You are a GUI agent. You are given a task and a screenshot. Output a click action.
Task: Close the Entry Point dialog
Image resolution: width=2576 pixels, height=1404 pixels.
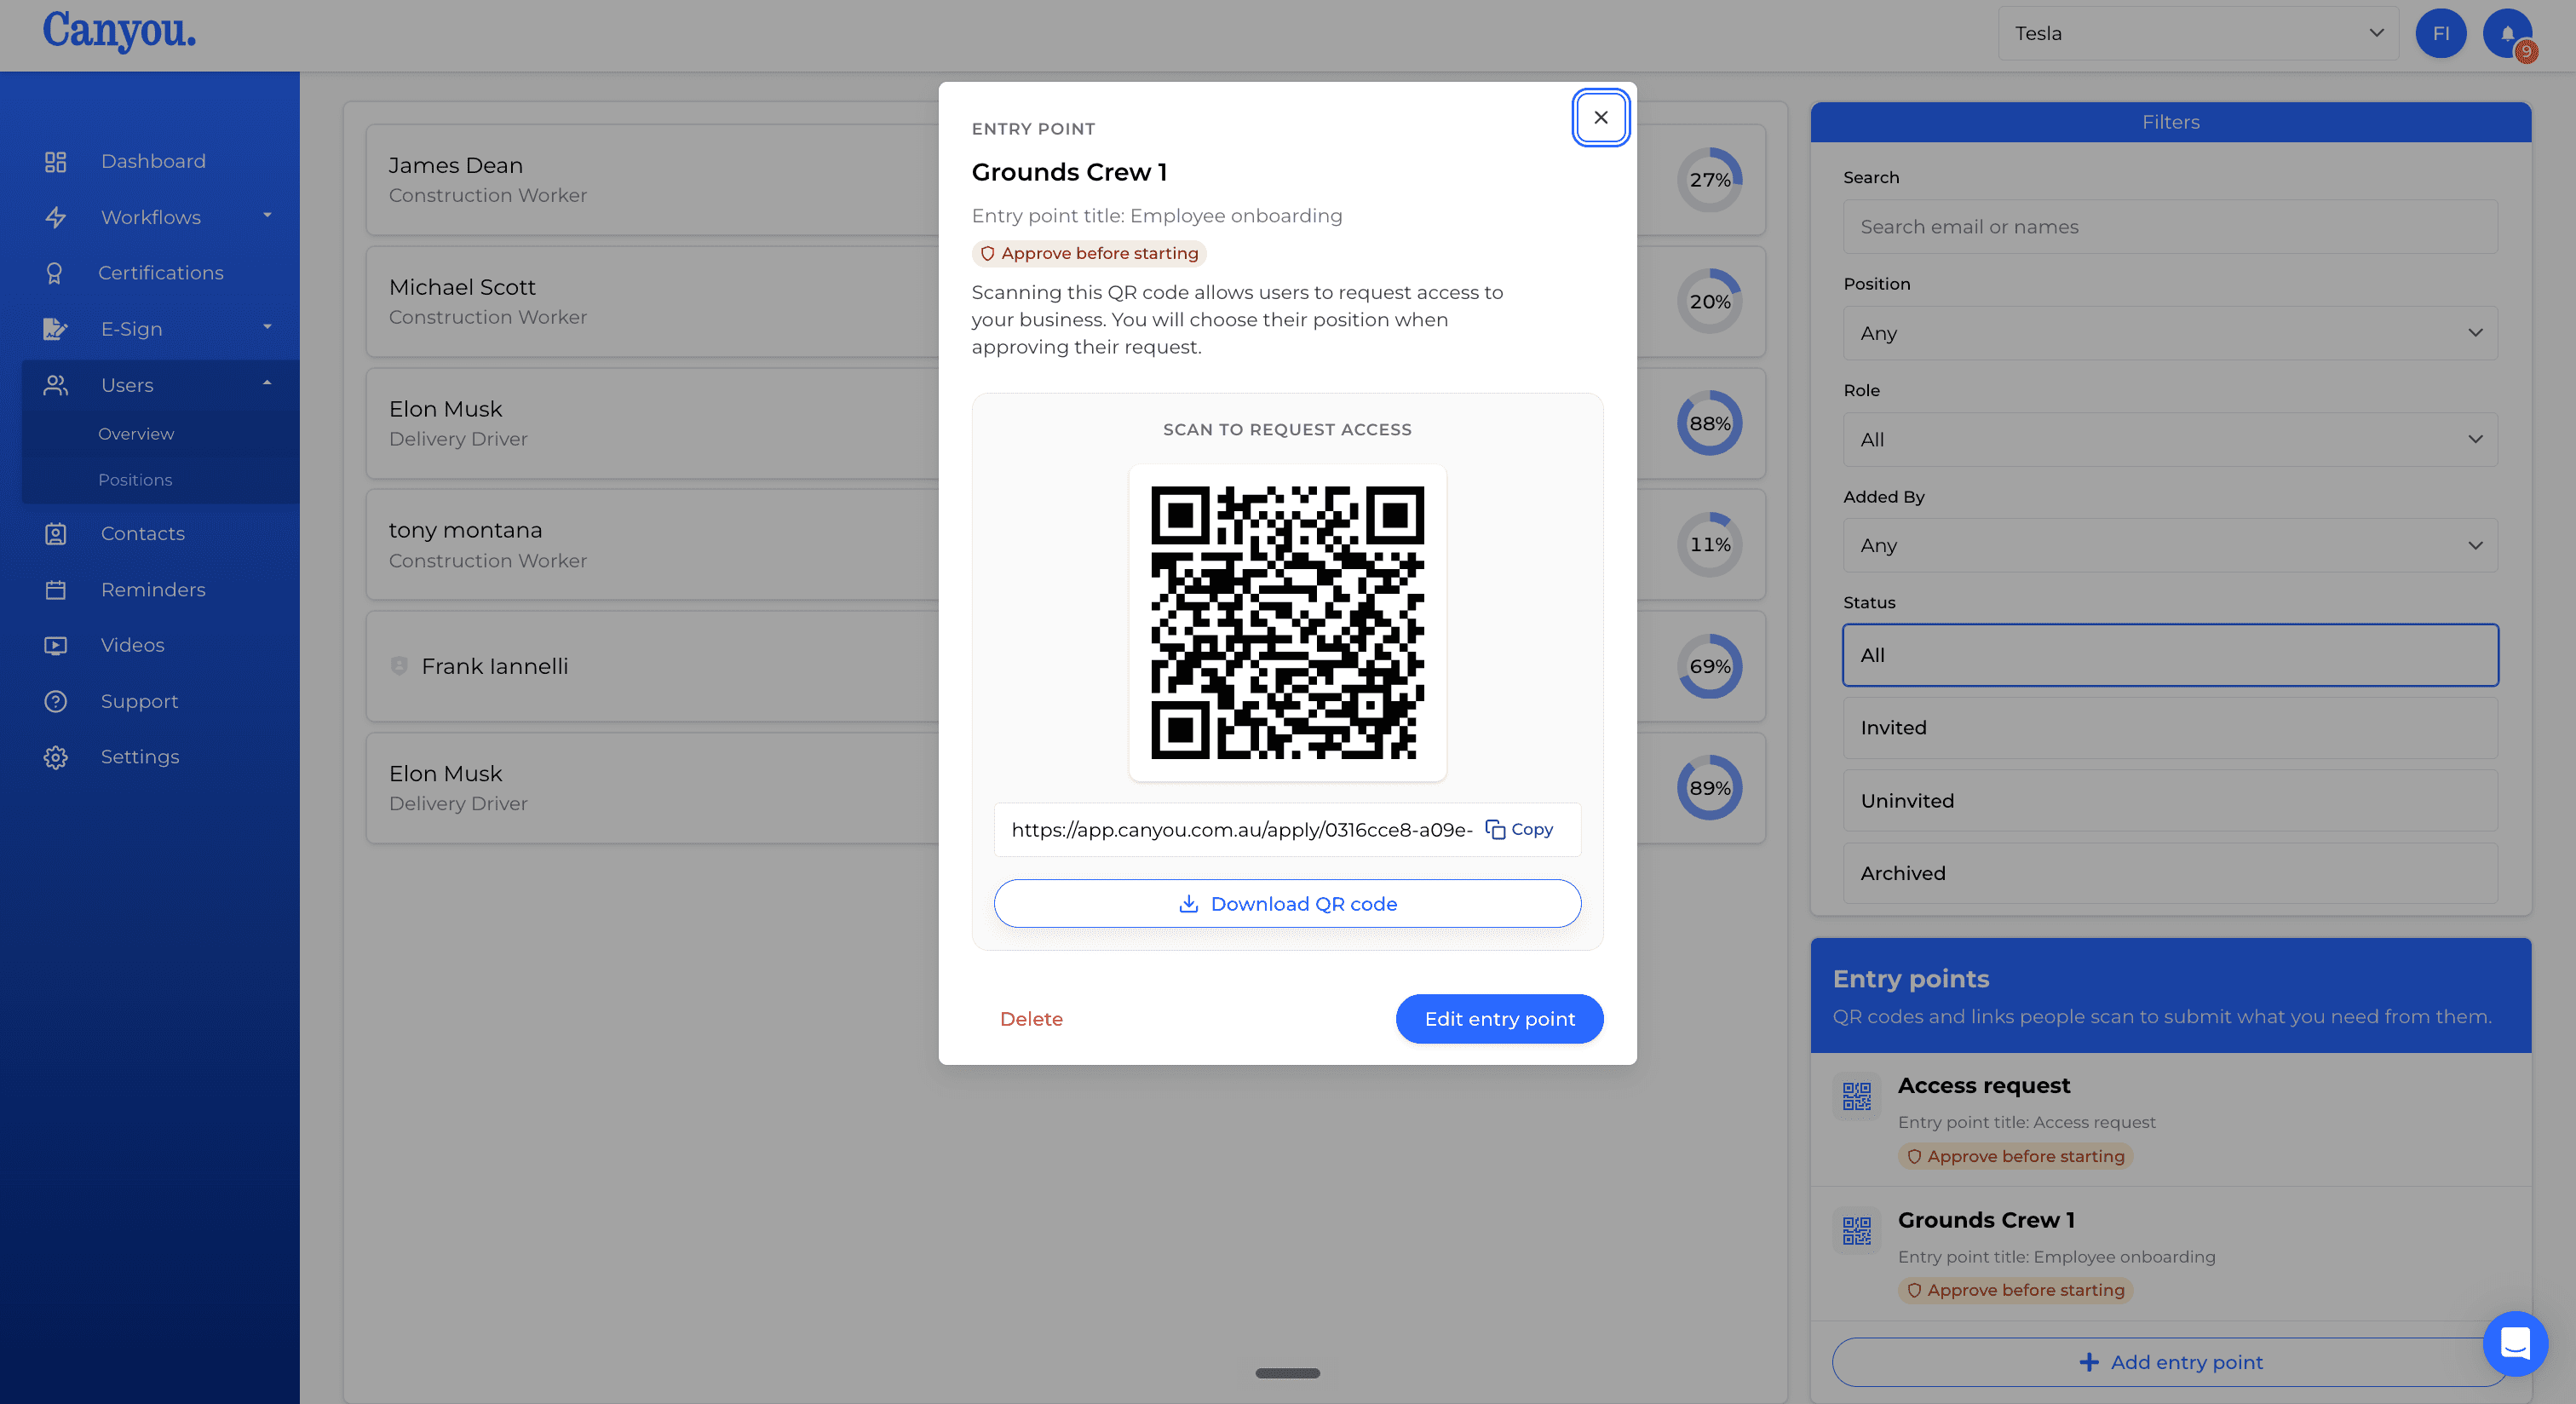(x=1600, y=117)
